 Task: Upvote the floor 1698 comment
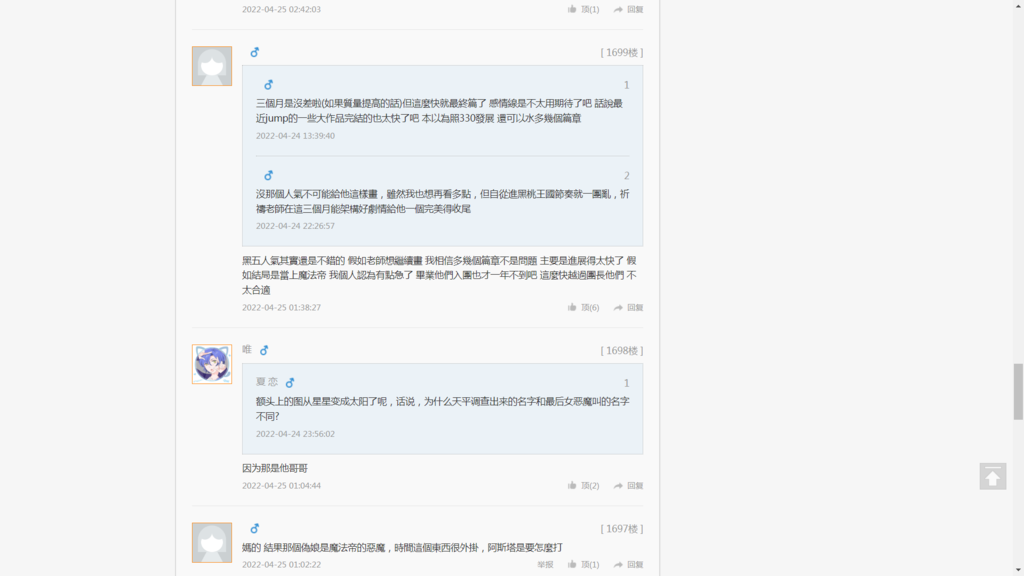(x=583, y=486)
